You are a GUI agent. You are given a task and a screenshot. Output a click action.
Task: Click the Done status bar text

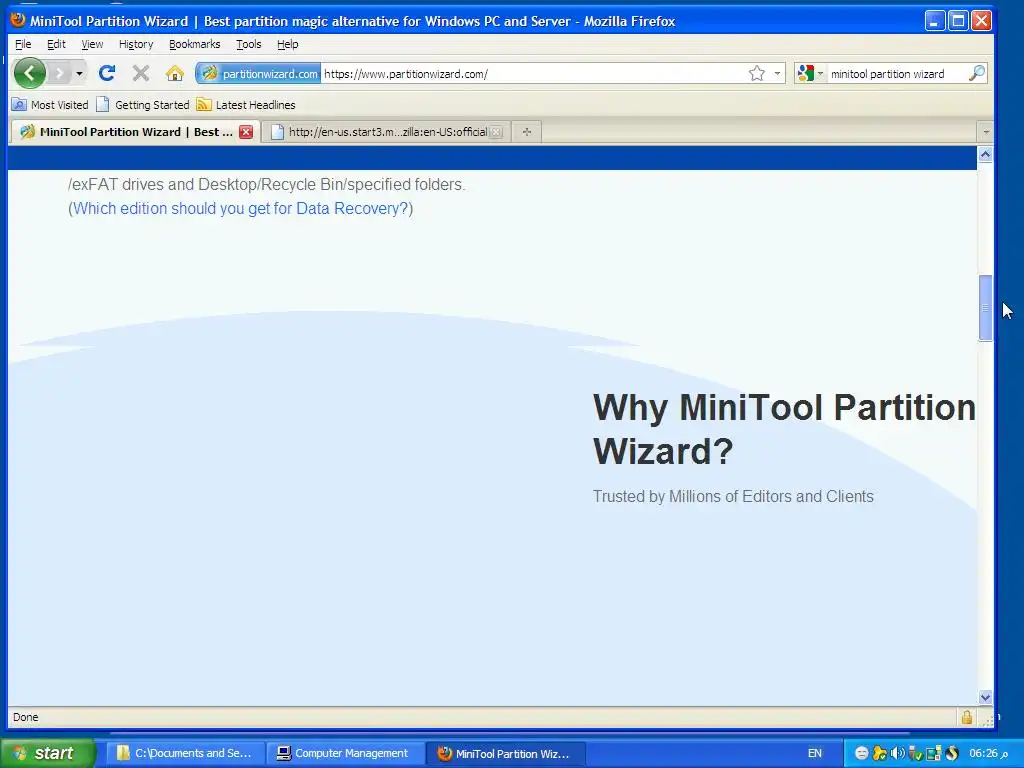pos(25,717)
